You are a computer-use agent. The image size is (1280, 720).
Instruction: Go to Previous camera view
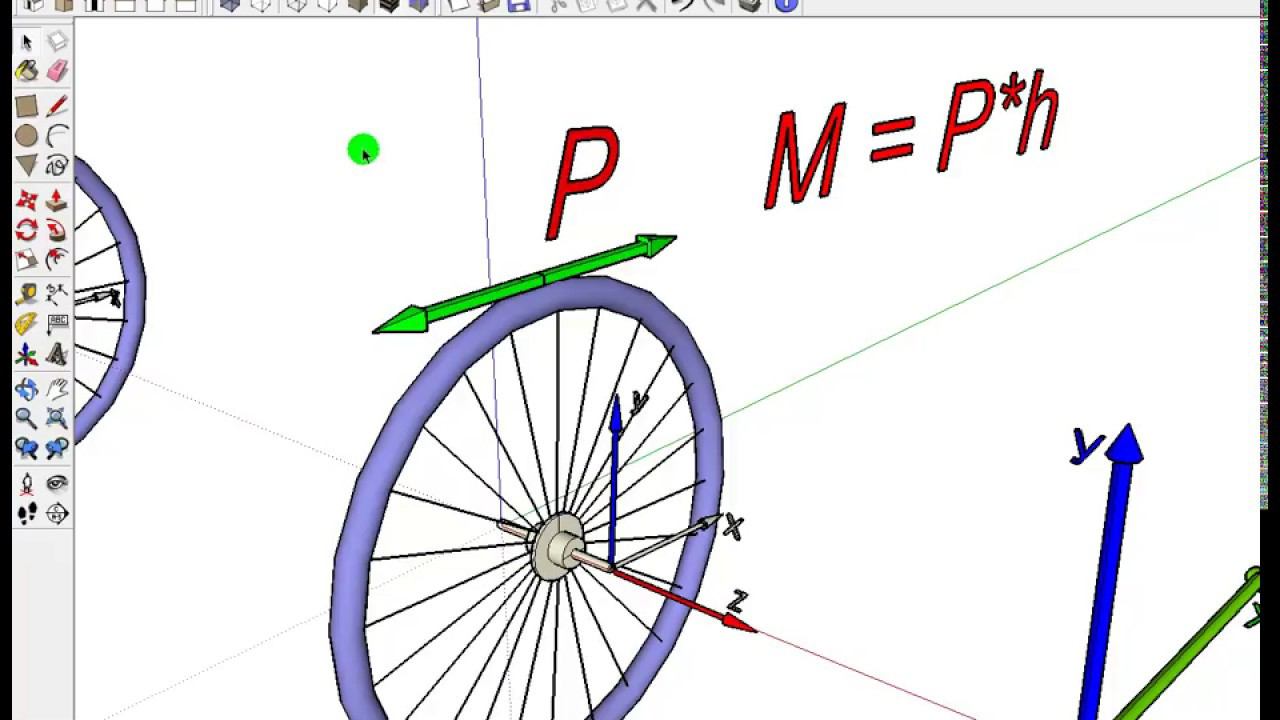(x=27, y=449)
